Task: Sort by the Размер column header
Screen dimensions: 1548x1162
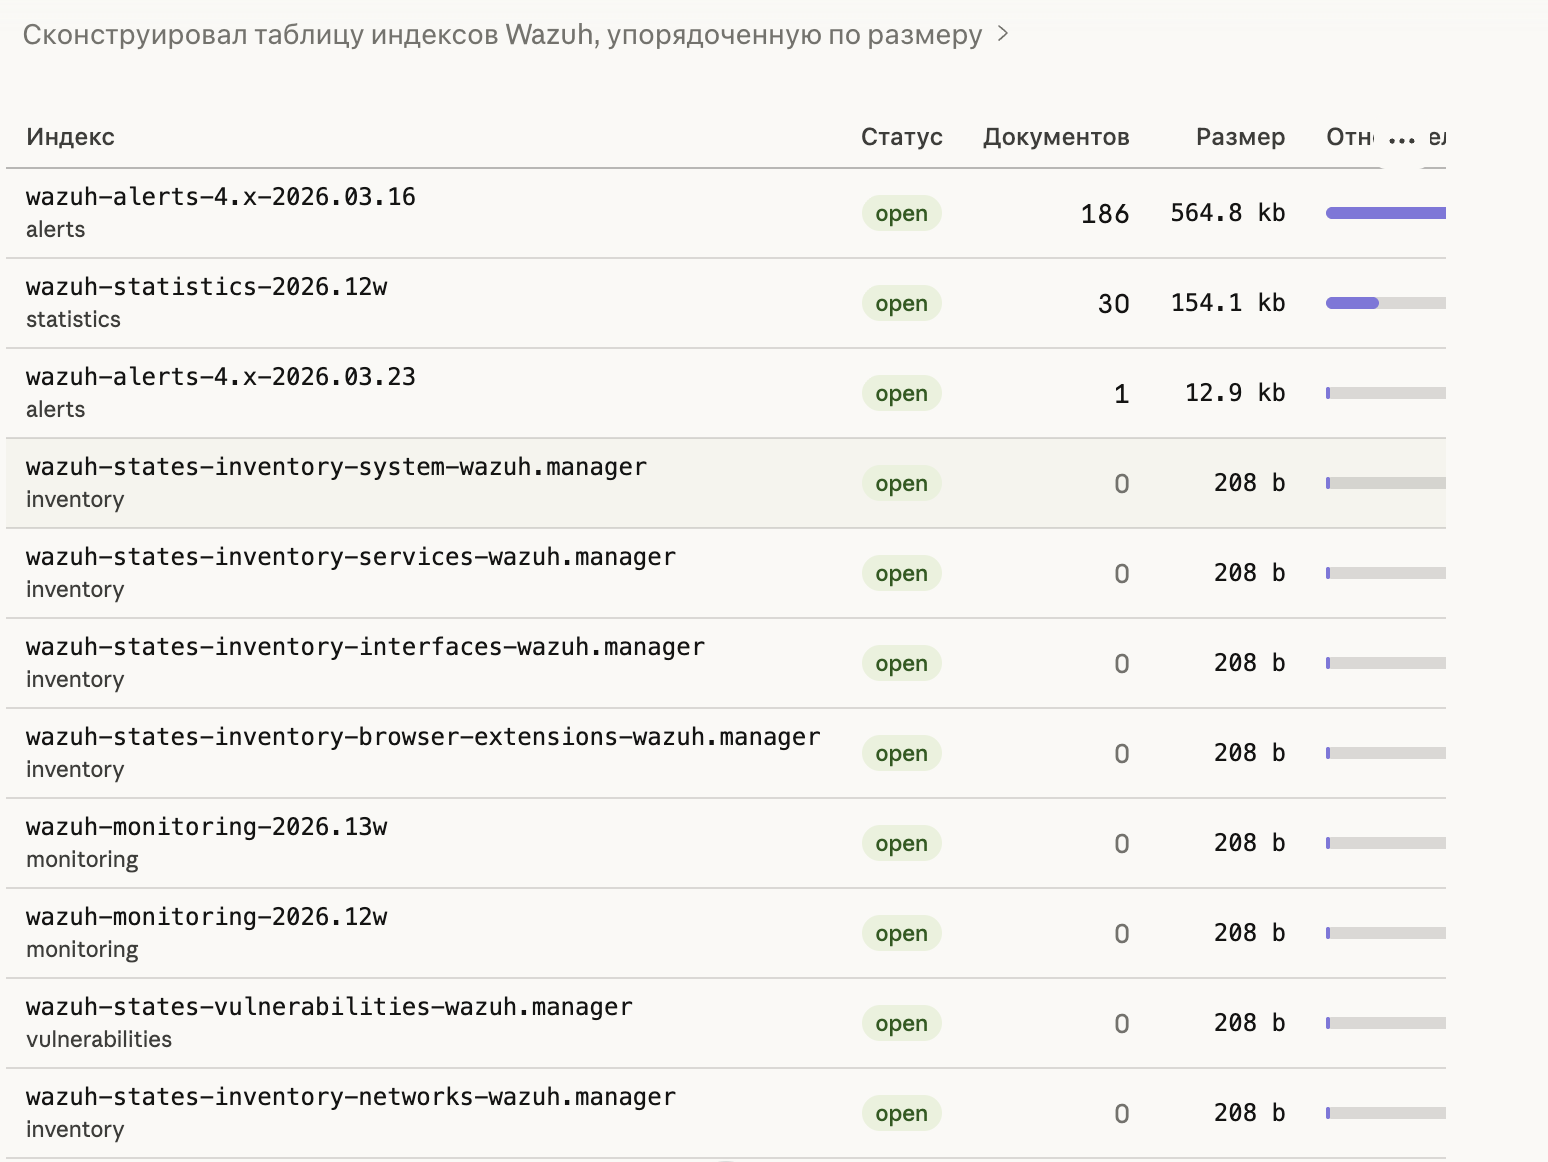Action: tap(1240, 137)
